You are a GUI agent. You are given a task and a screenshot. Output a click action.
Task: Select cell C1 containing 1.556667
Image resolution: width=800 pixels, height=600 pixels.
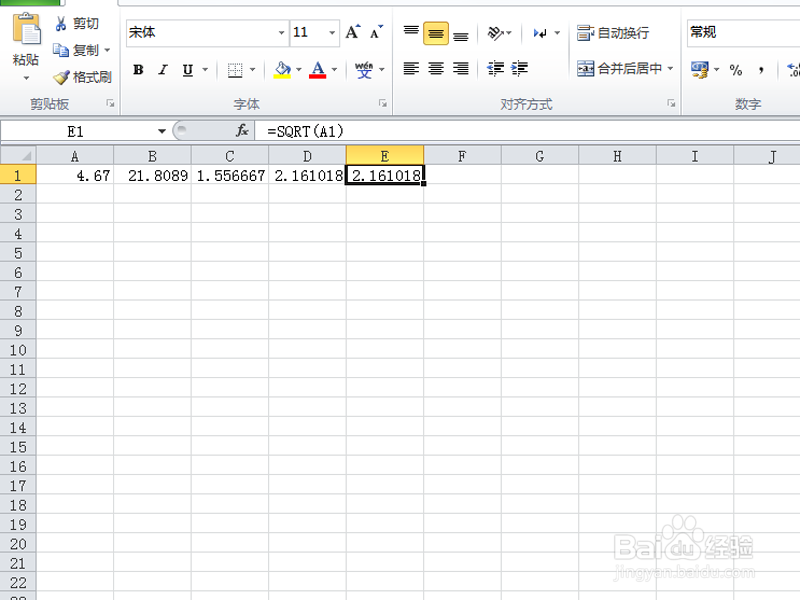click(230, 175)
